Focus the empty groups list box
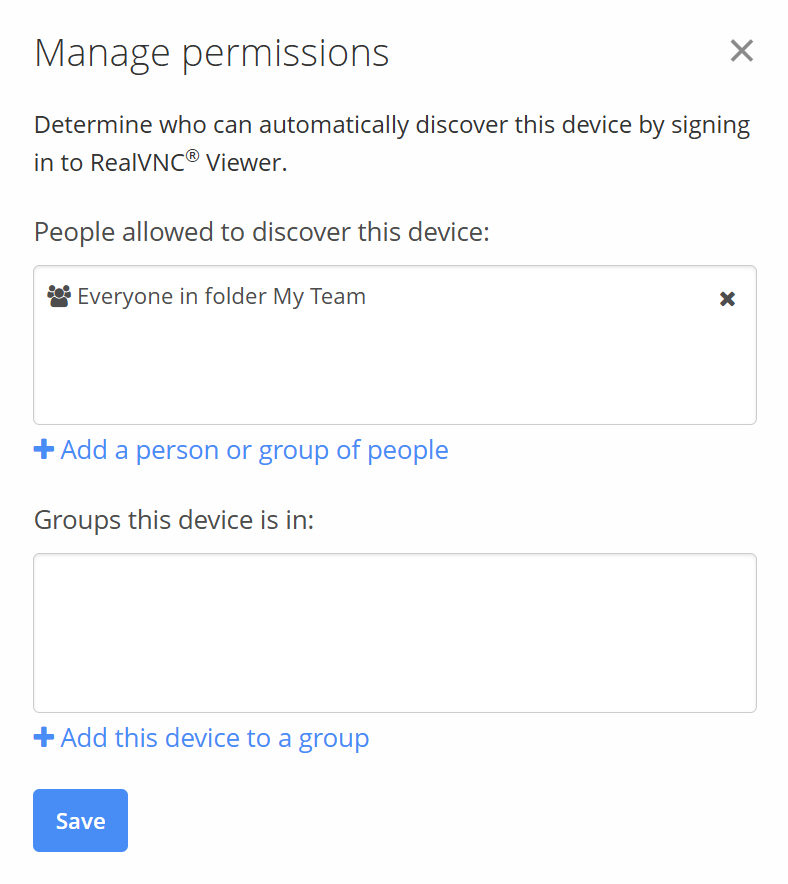Screen dimensions: 788x884 pyautogui.click(x=394, y=632)
